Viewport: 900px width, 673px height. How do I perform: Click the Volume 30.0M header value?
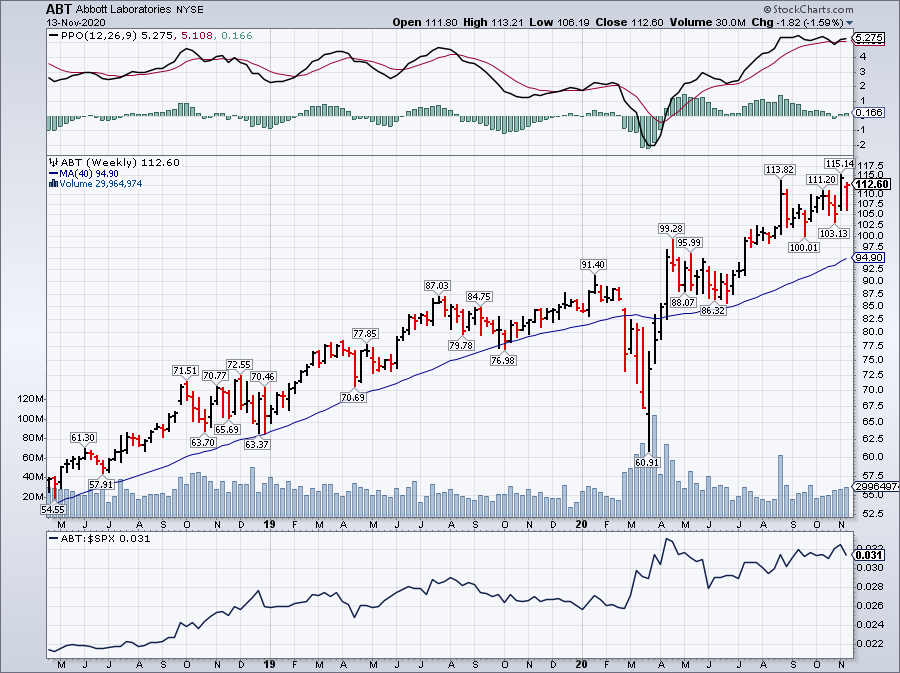point(707,22)
